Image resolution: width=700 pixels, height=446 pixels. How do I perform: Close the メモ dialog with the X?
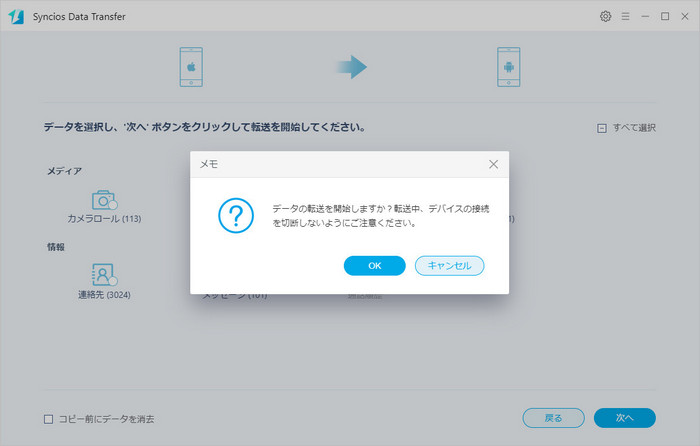(x=493, y=164)
